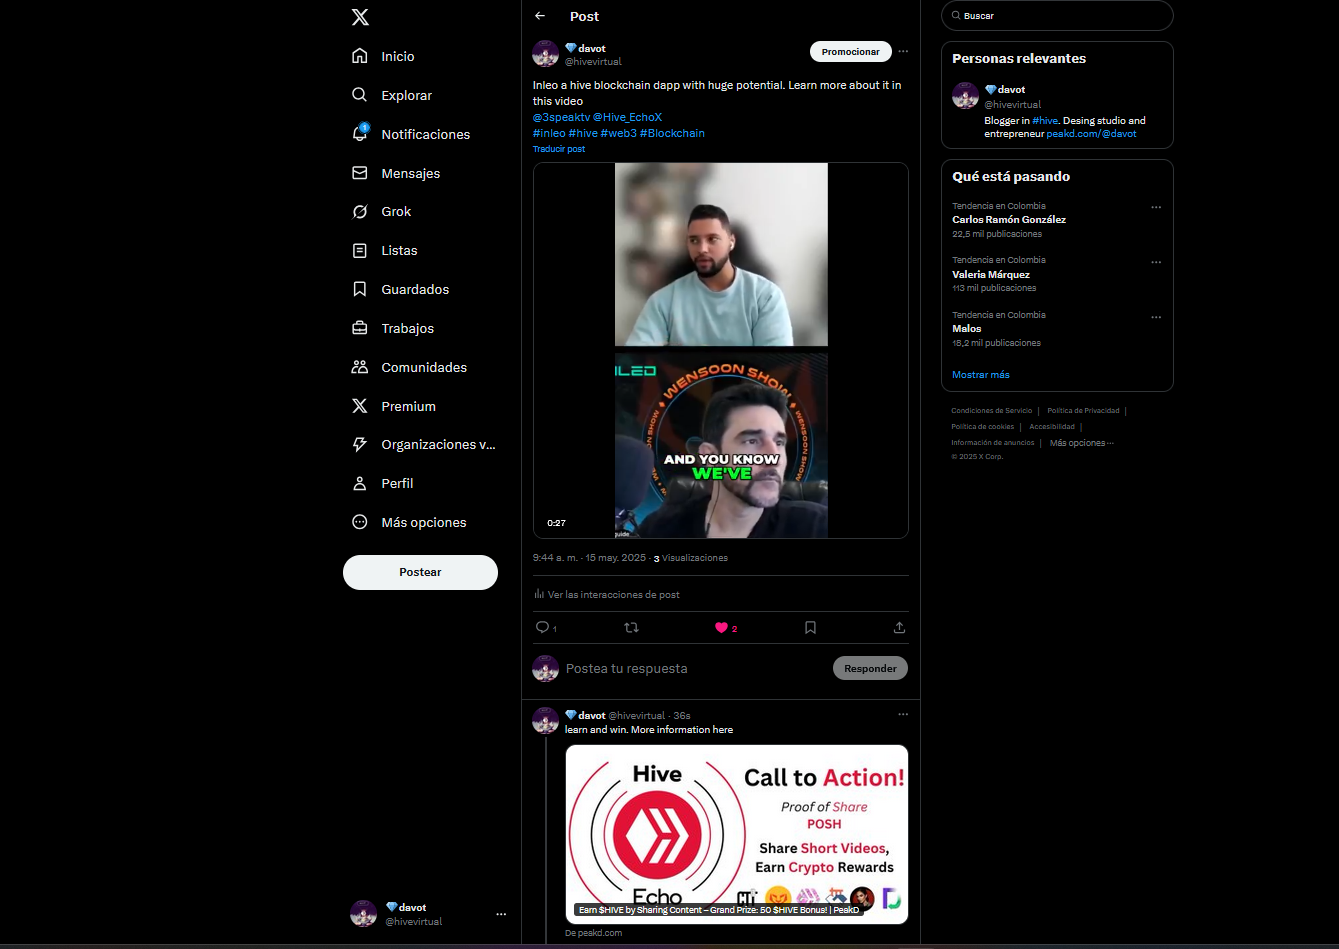Open Perfil in sidebar
The width and height of the screenshot is (1339, 949).
pyautogui.click(x=383, y=483)
